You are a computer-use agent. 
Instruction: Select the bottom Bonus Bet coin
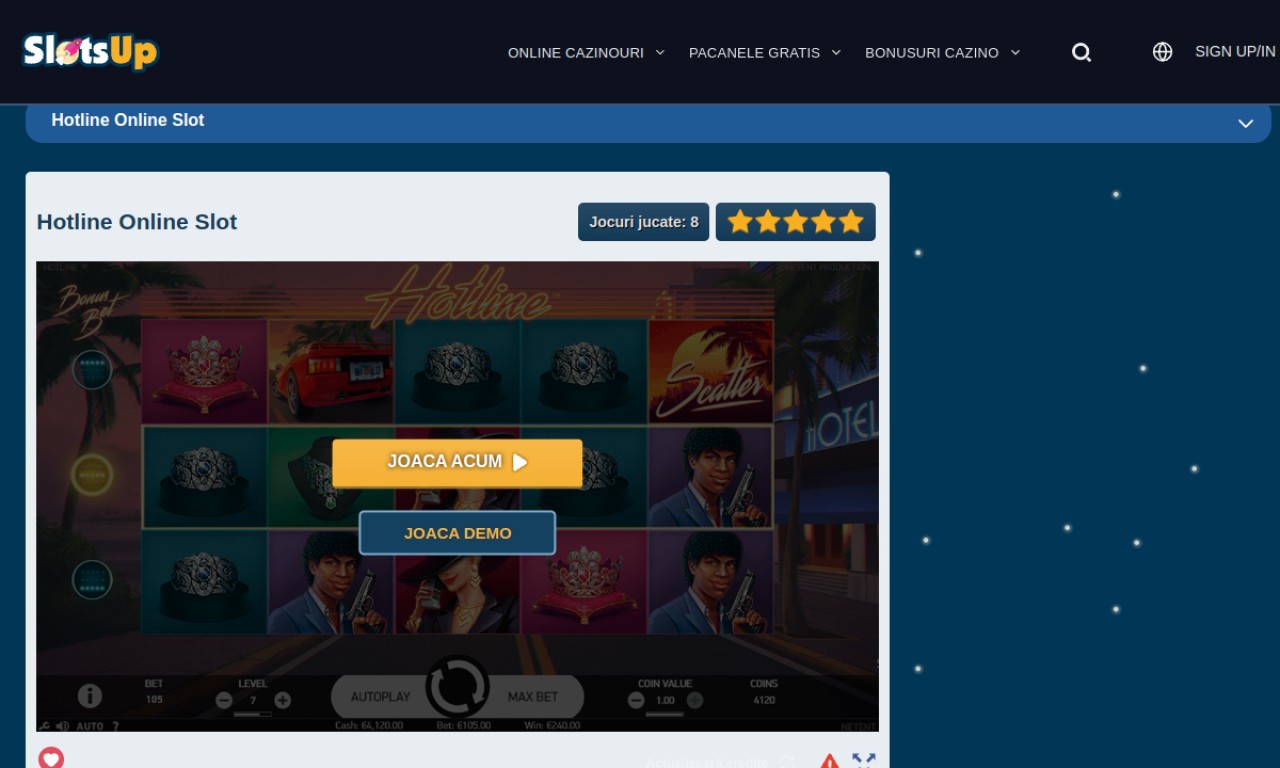tap(92, 579)
